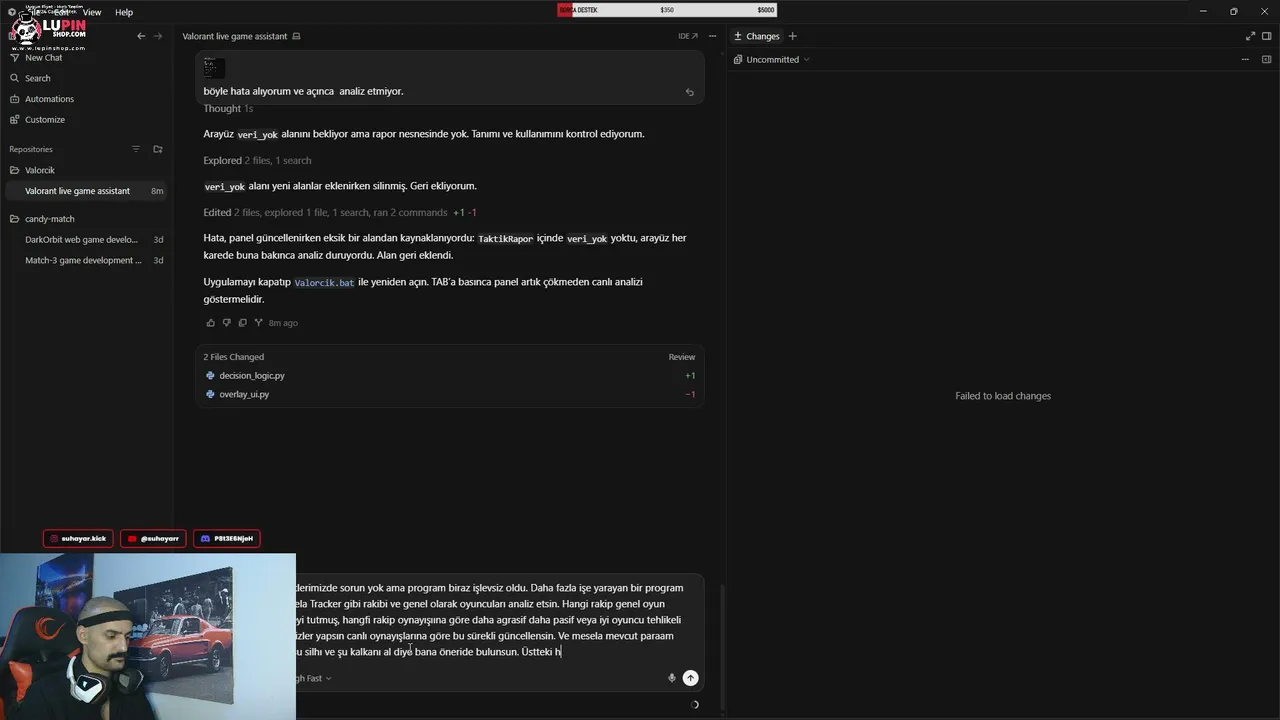Open the Uncommitted row more options
This screenshot has height=720, width=1280.
click(1245, 60)
